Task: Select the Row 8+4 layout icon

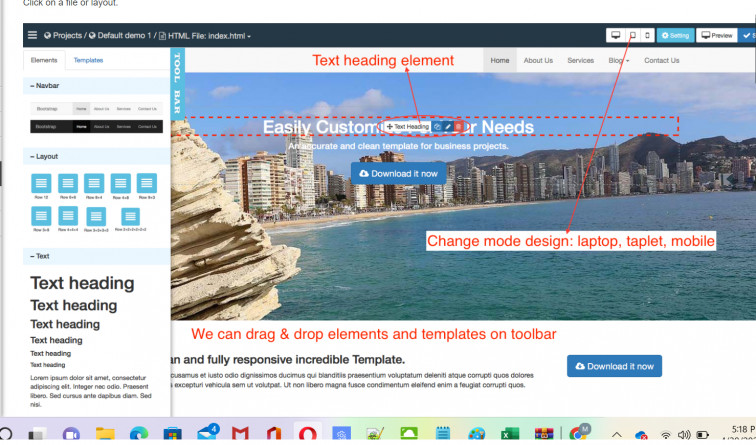Action: coord(94,186)
